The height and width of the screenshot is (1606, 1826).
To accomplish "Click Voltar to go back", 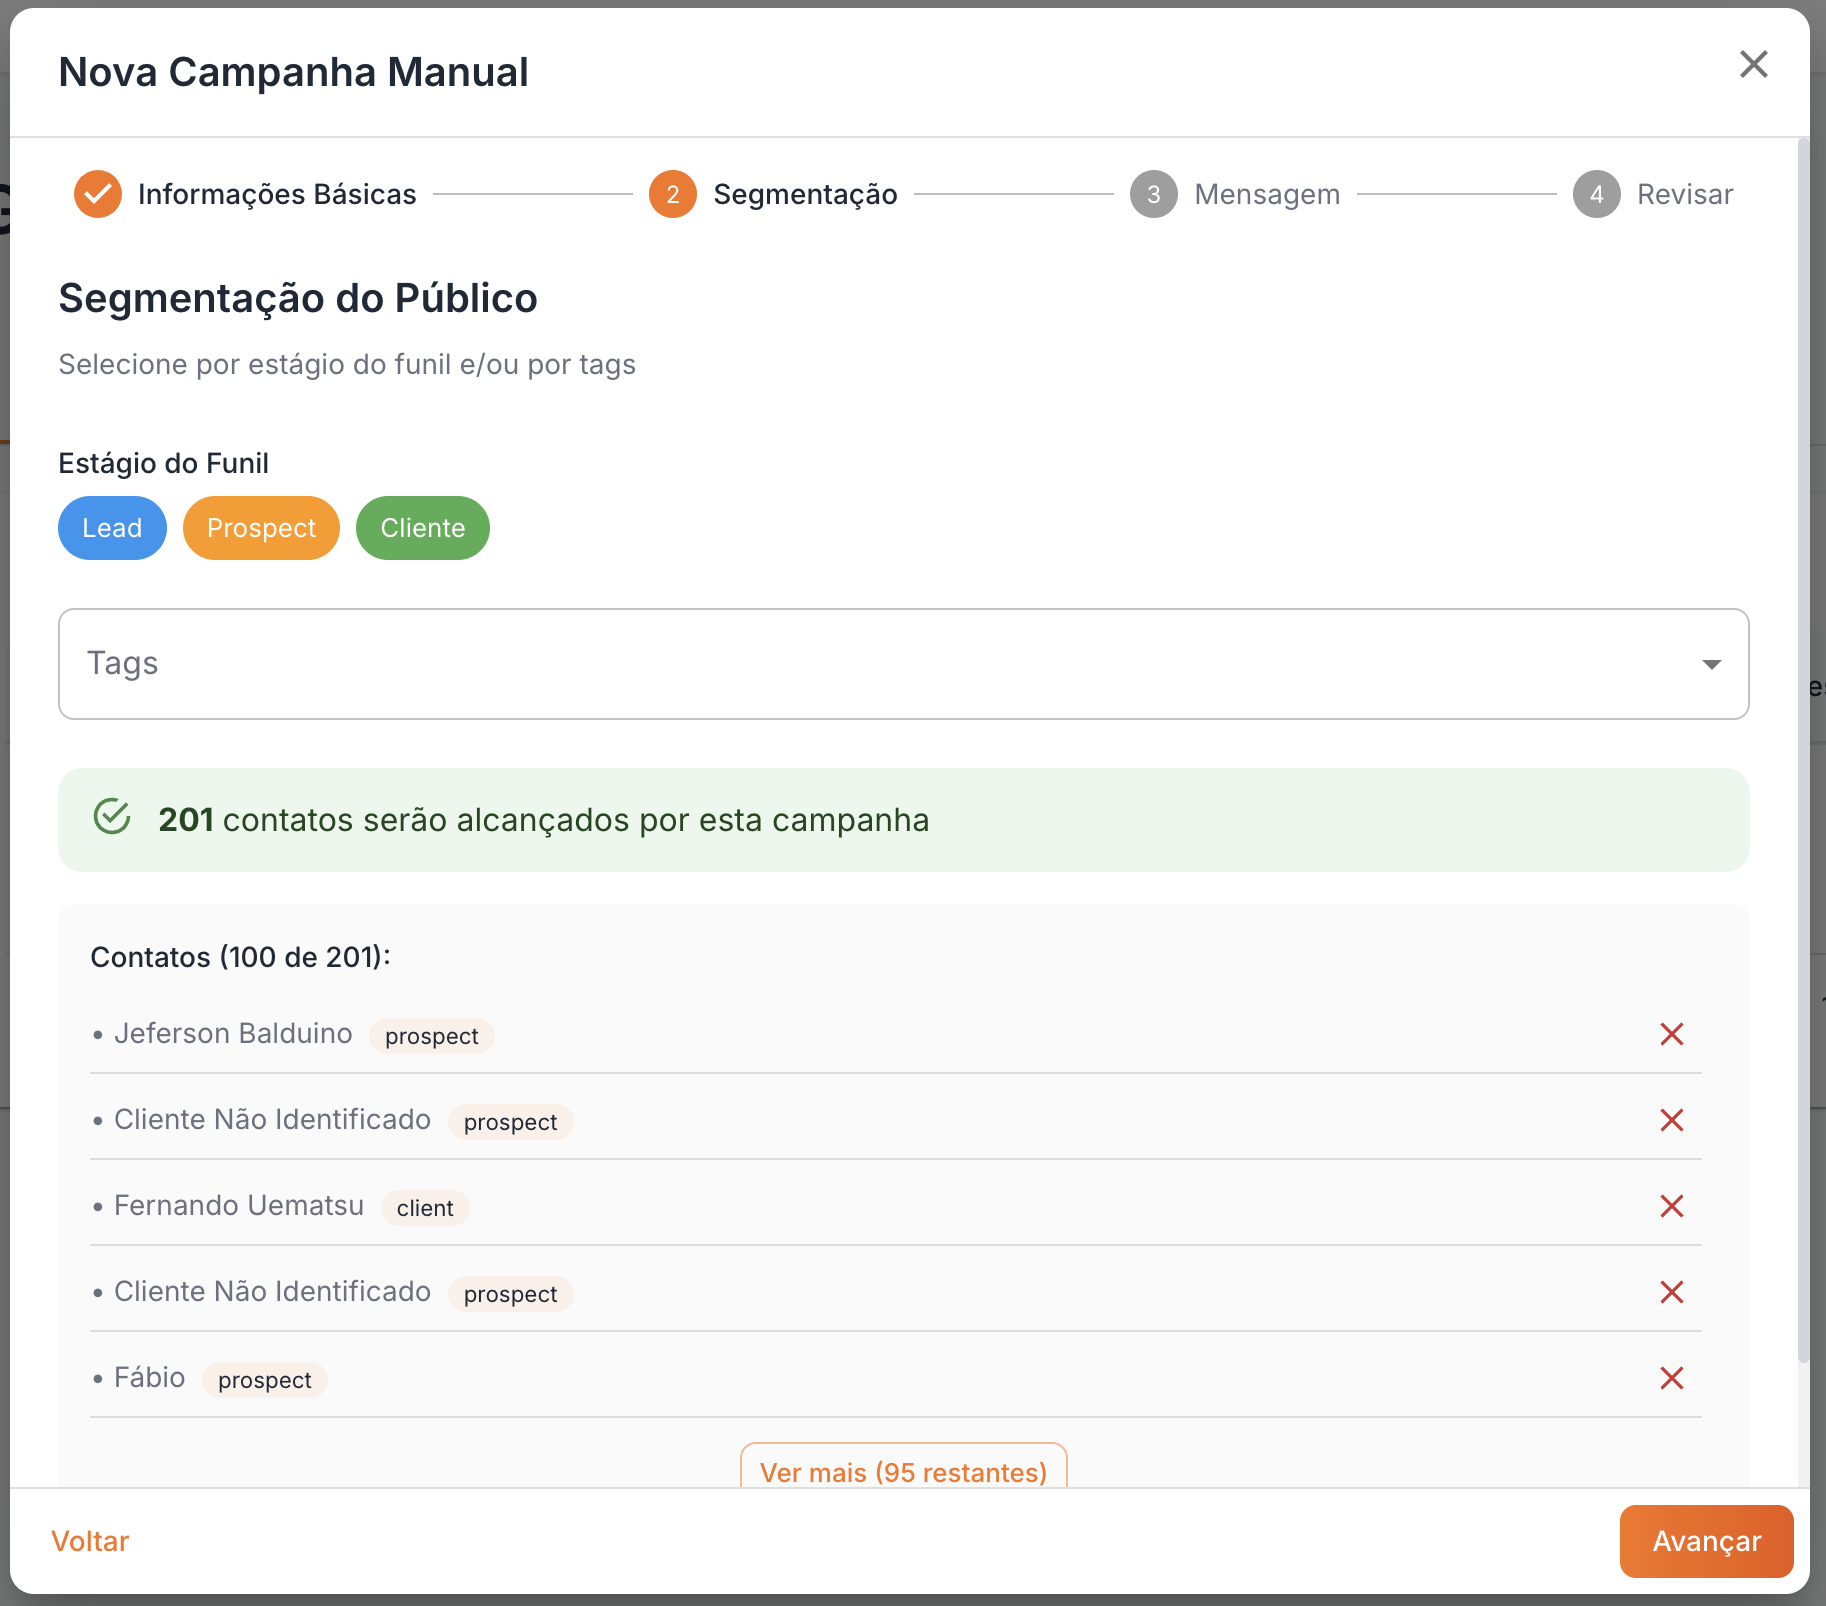I will tap(89, 1541).
